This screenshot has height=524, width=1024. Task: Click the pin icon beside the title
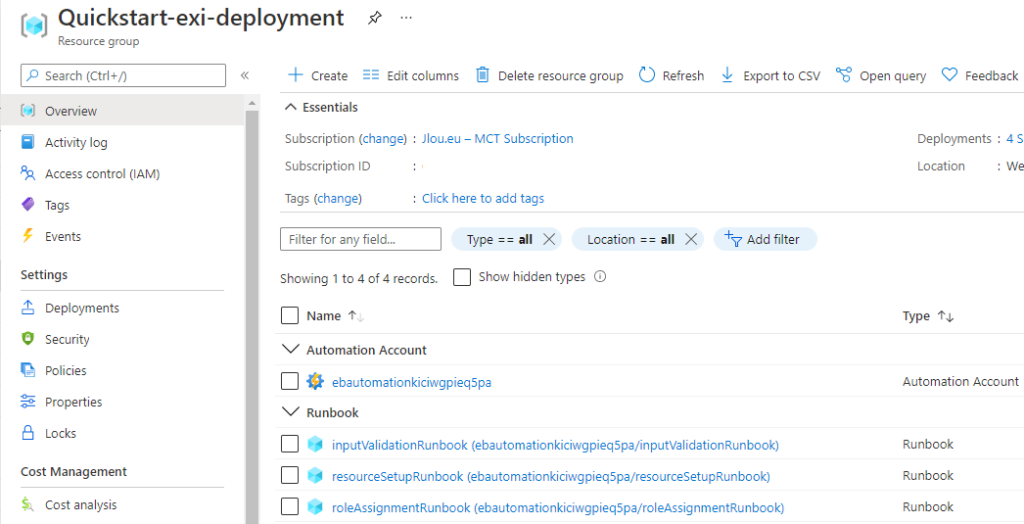tap(374, 18)
